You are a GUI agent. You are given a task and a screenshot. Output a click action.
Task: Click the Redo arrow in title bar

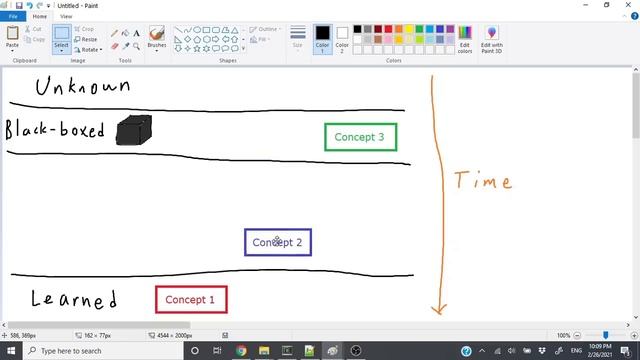click(x=40, y=6)
